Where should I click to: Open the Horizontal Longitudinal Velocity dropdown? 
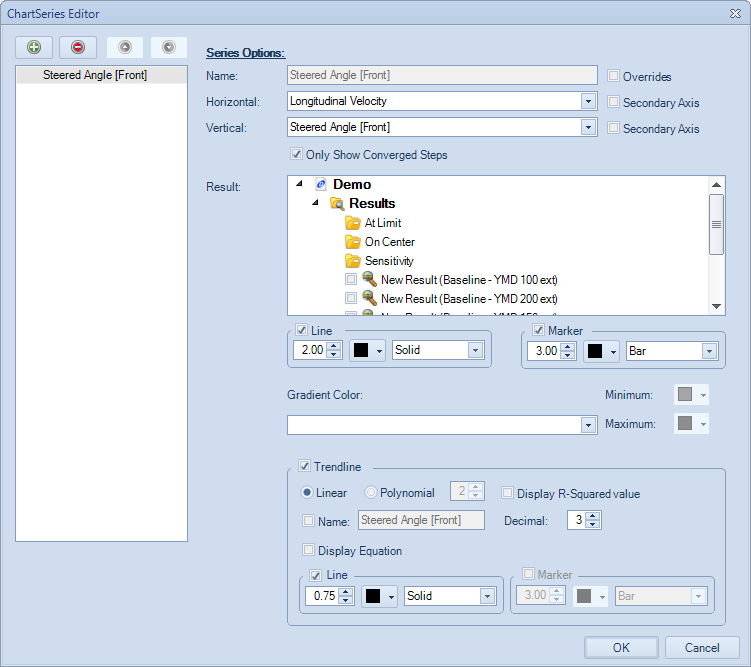coord(588,102)
